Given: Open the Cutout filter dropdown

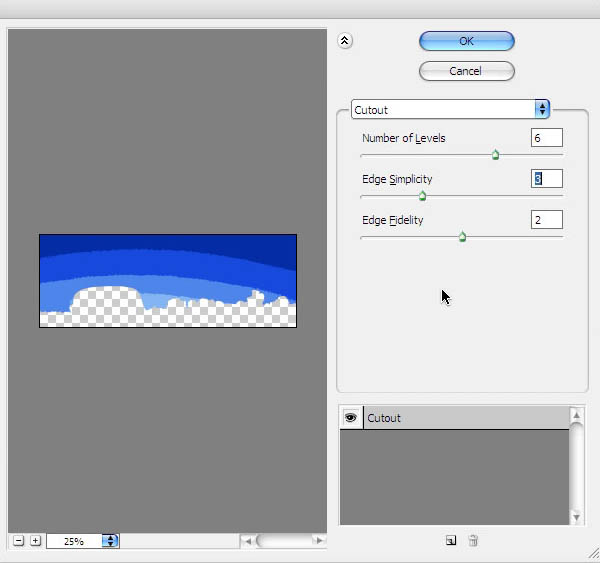Looking at the screenshot, I should [450, 109].
